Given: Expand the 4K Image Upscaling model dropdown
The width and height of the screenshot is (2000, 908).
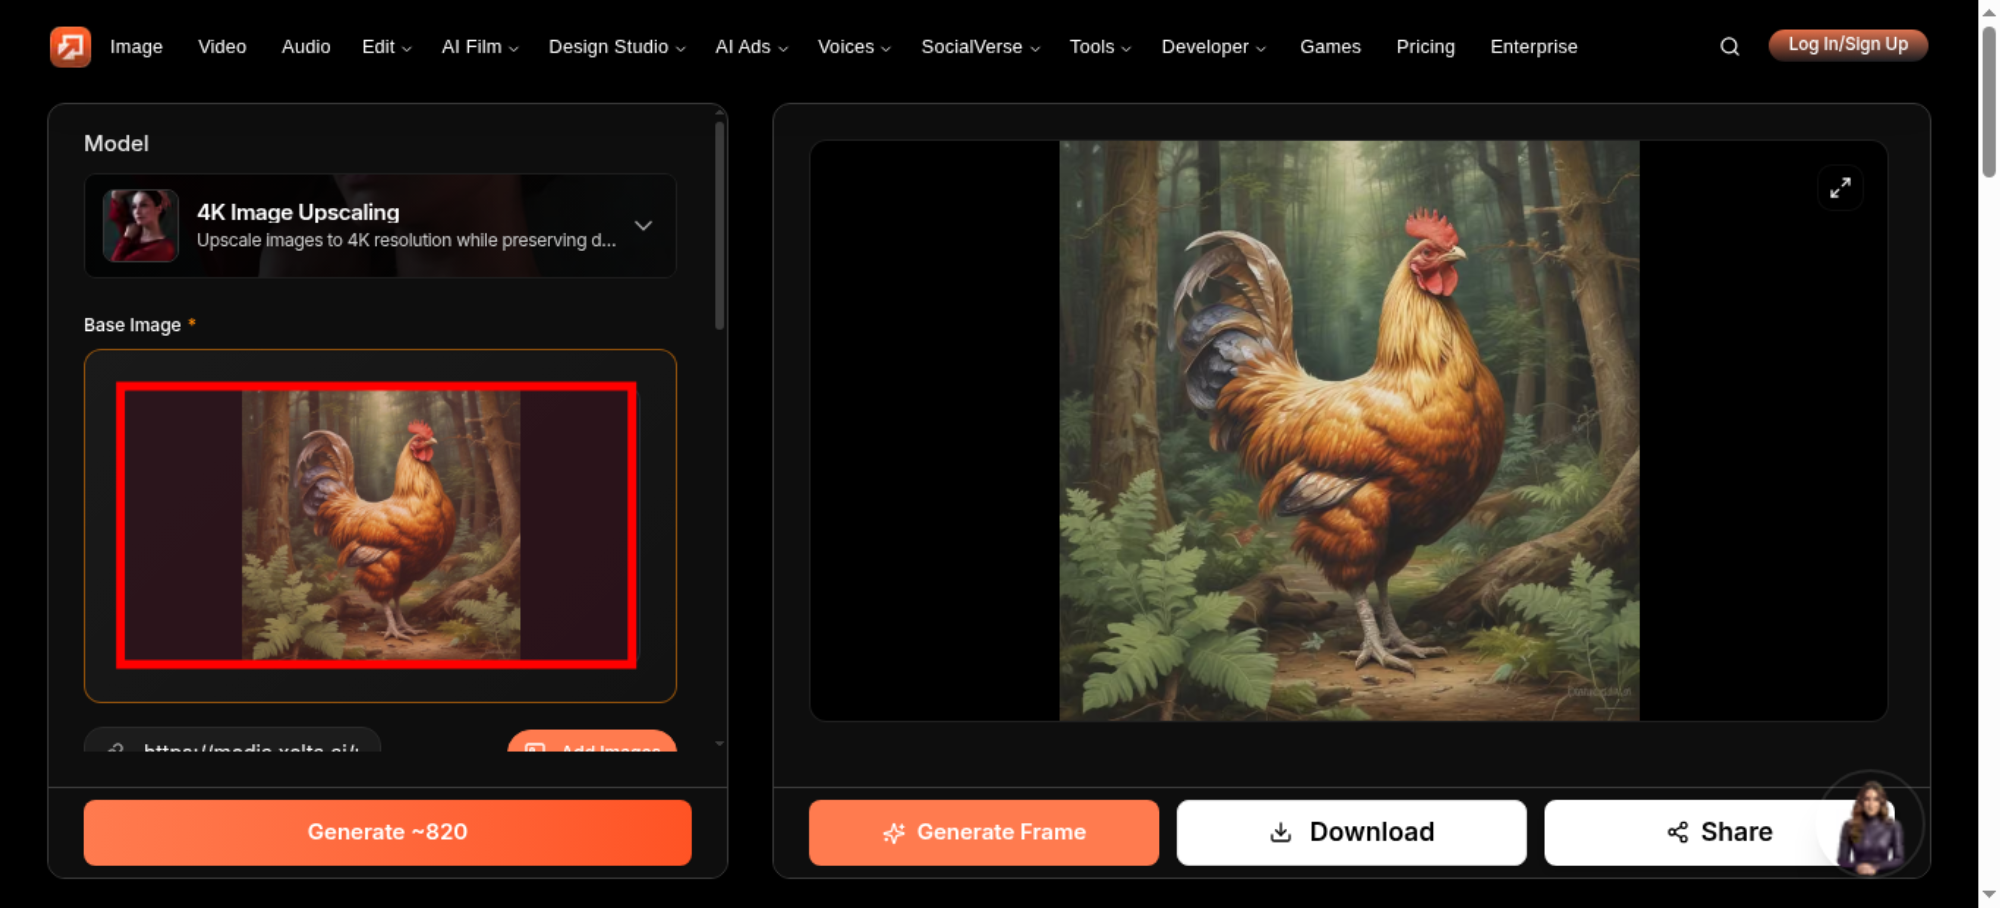Looking at the screenshot, I should tap(643, 226).
